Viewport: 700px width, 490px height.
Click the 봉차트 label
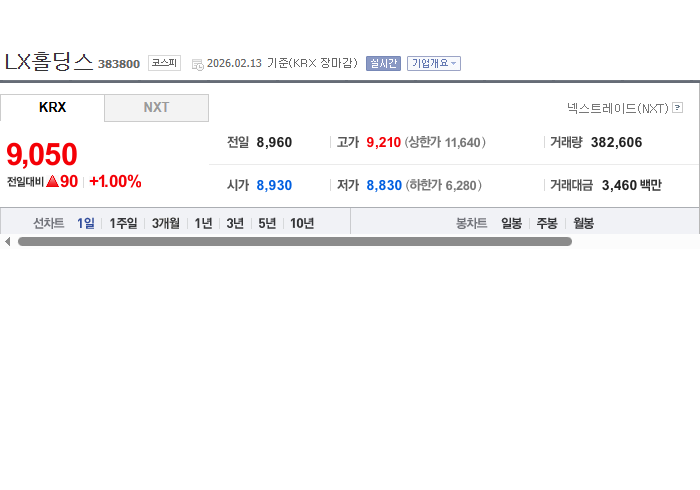click(471, 223)
